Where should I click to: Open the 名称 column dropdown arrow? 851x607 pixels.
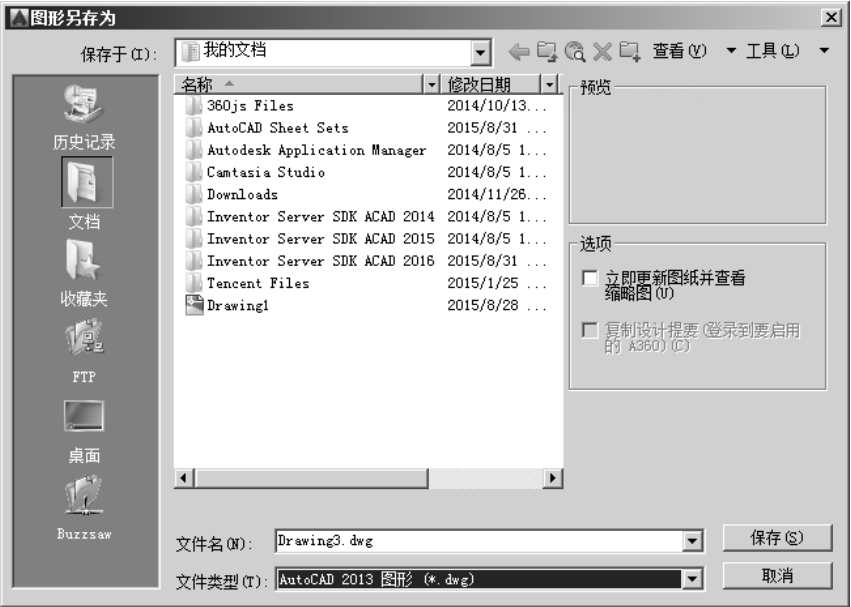431,85
